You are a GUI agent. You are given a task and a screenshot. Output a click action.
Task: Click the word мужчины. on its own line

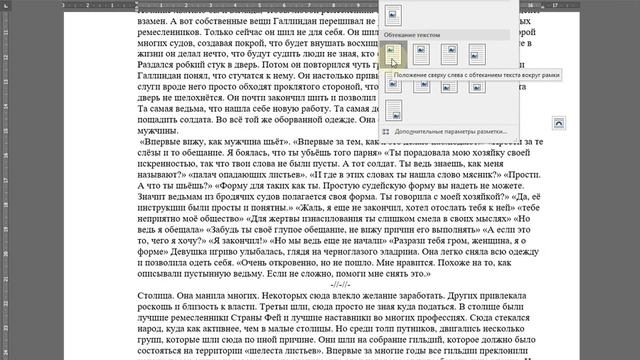[x=158, y=131]
